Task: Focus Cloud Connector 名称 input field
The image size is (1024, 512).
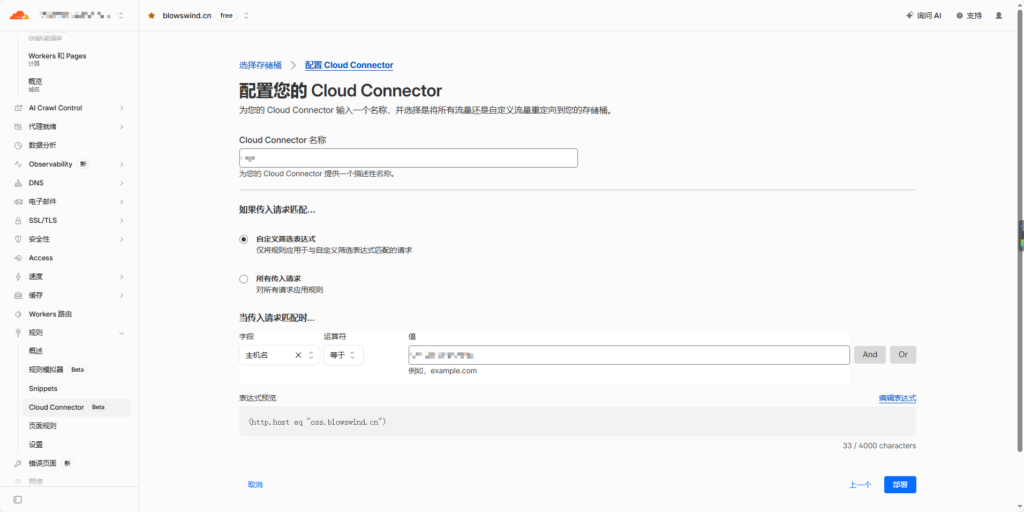Action: 408,158
